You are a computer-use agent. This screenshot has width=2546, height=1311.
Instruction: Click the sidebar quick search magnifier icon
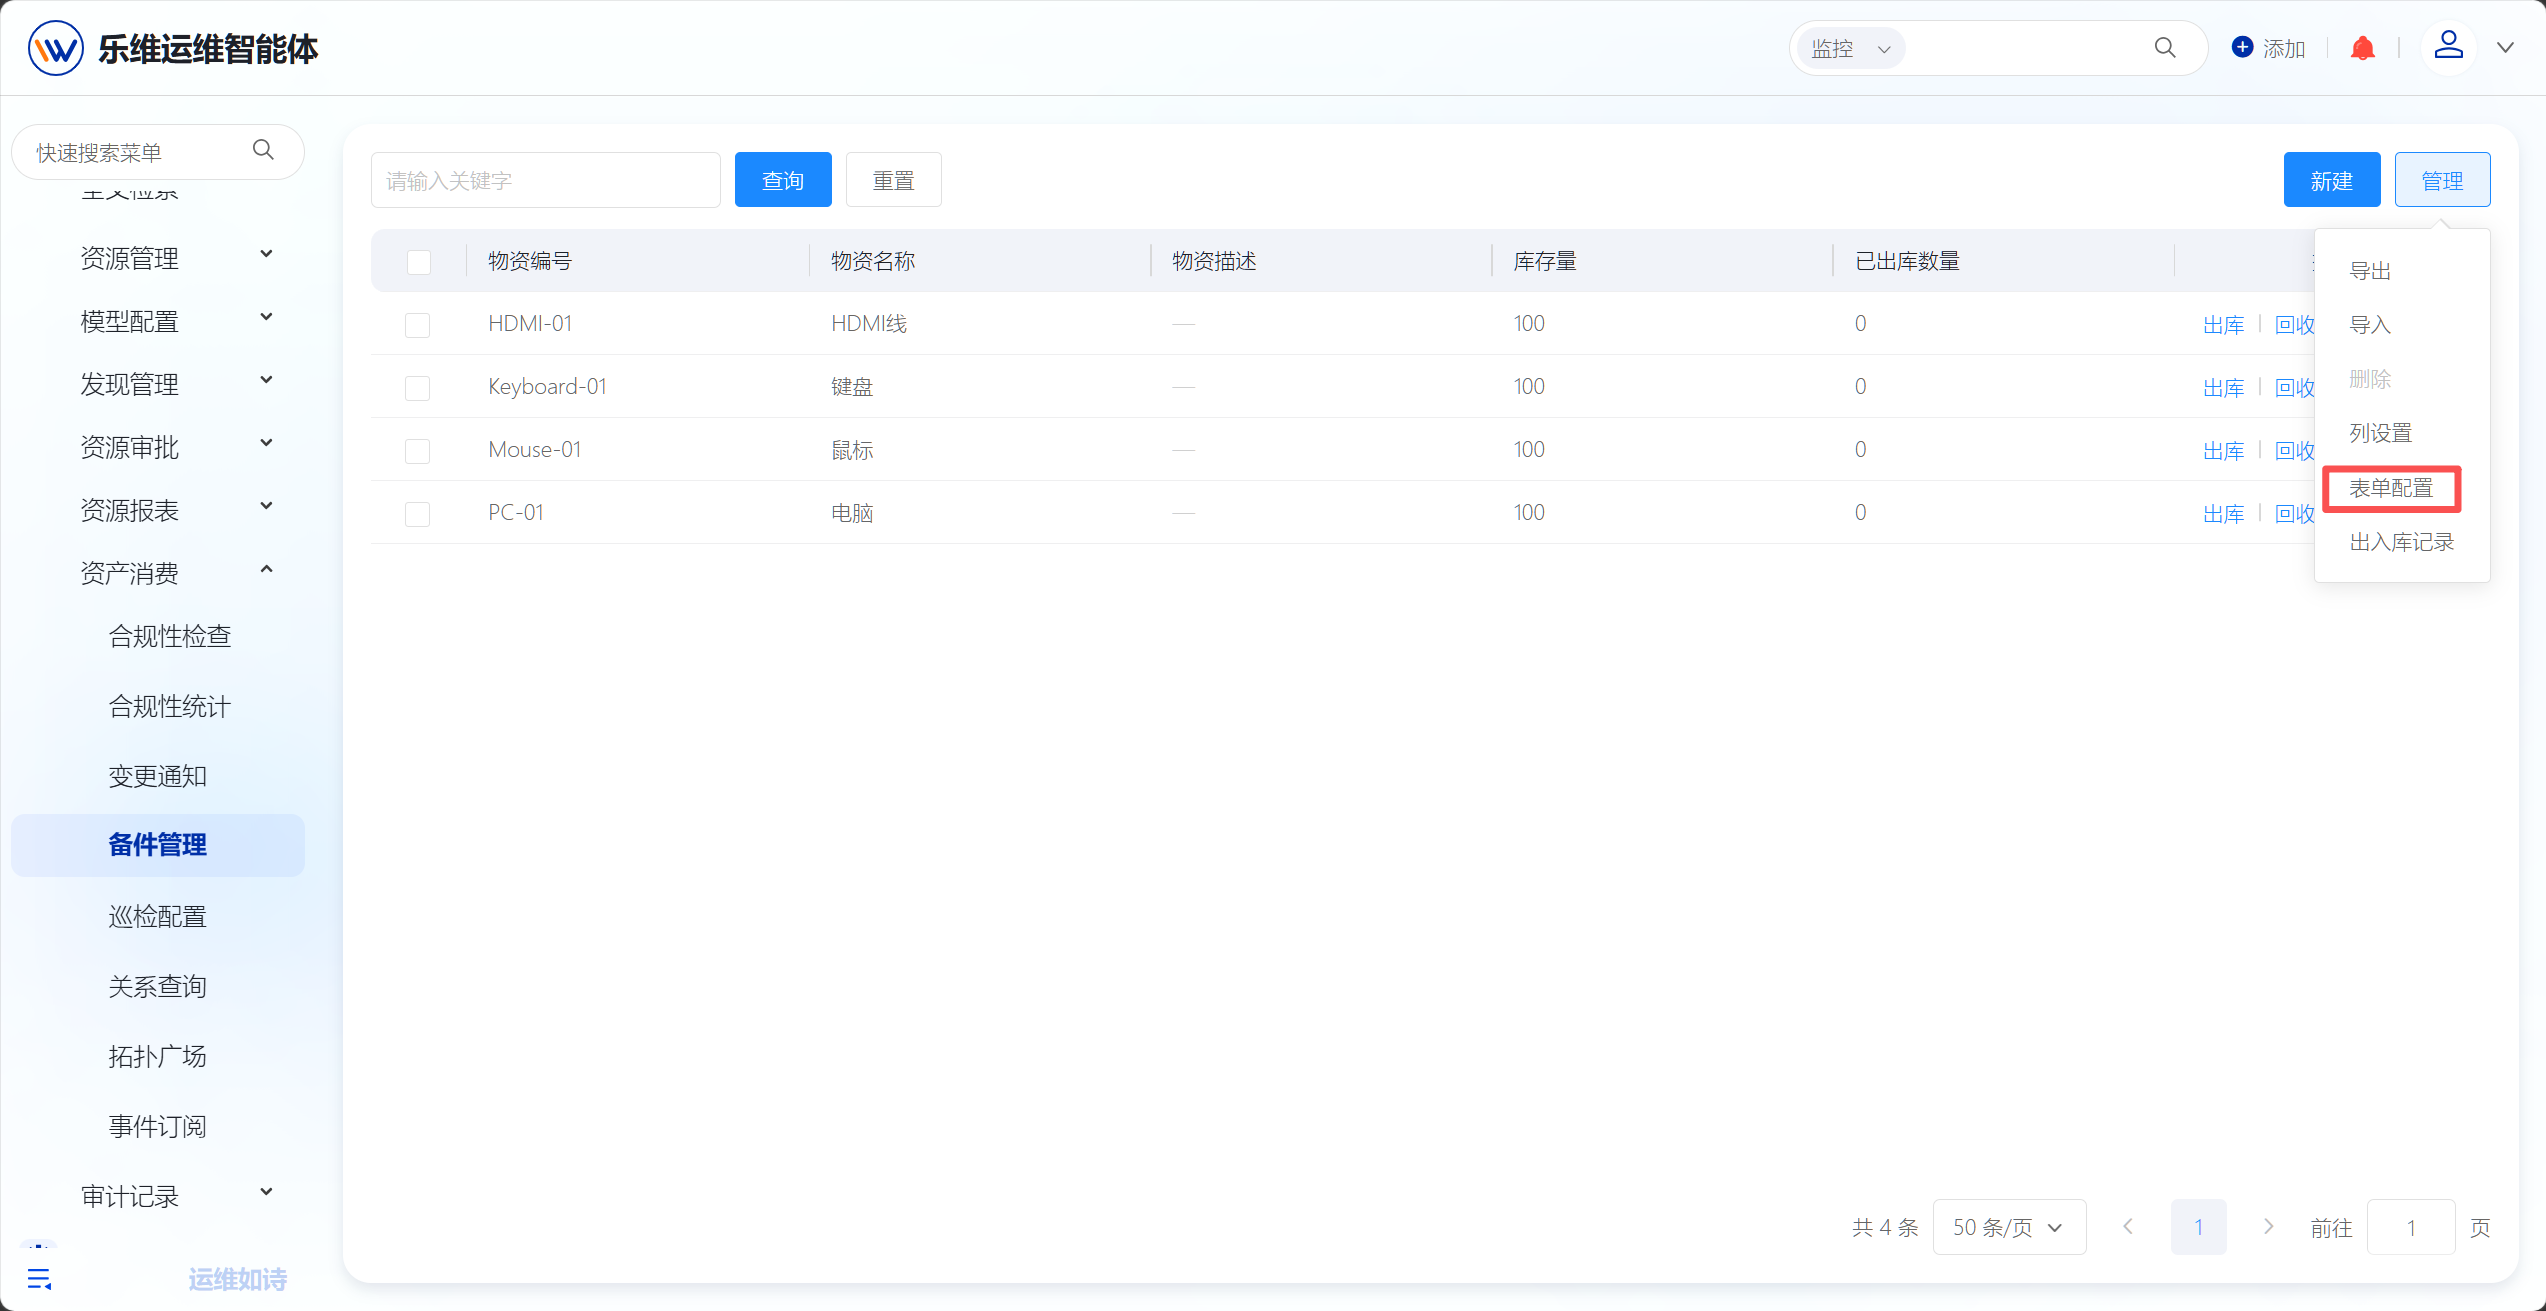[x=263, y=150]
